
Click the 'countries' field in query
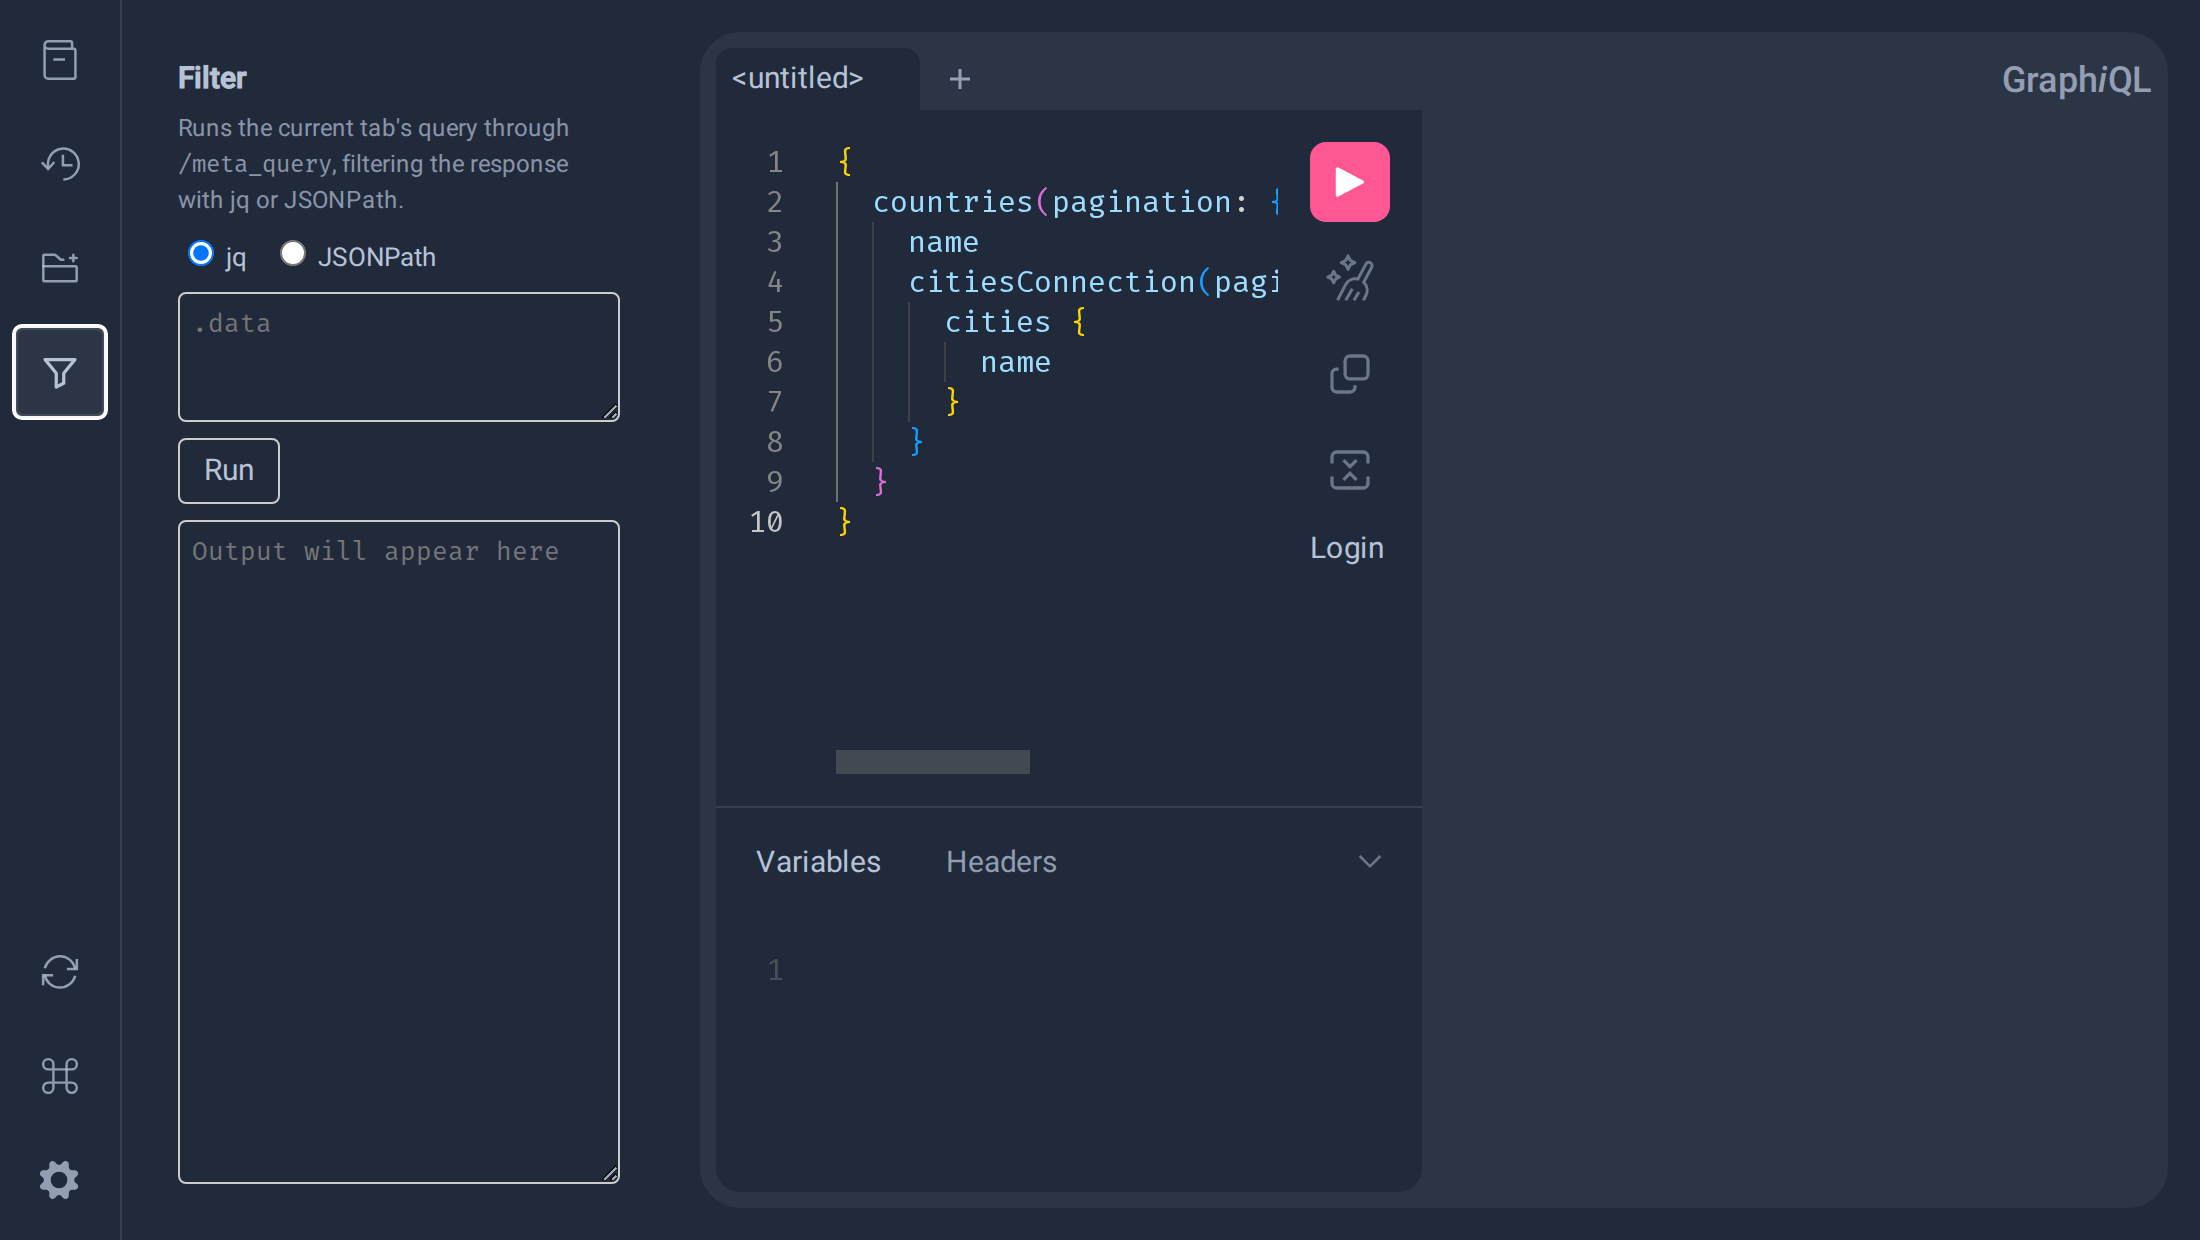[953, 202]
